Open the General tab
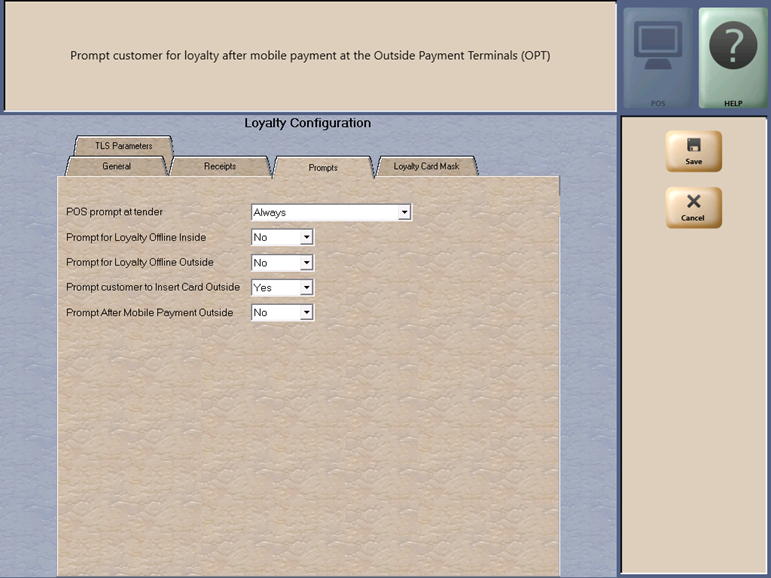 (x=116, y=166)
